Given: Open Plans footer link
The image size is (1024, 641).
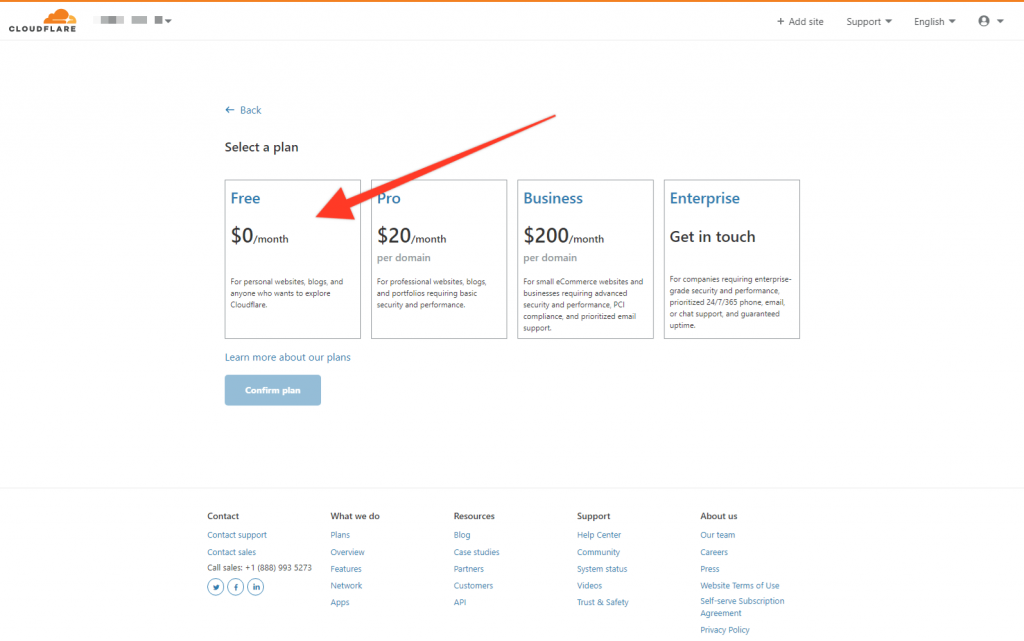Looking at the screenshot, I should pyautogui.click(x=340, y=535).
